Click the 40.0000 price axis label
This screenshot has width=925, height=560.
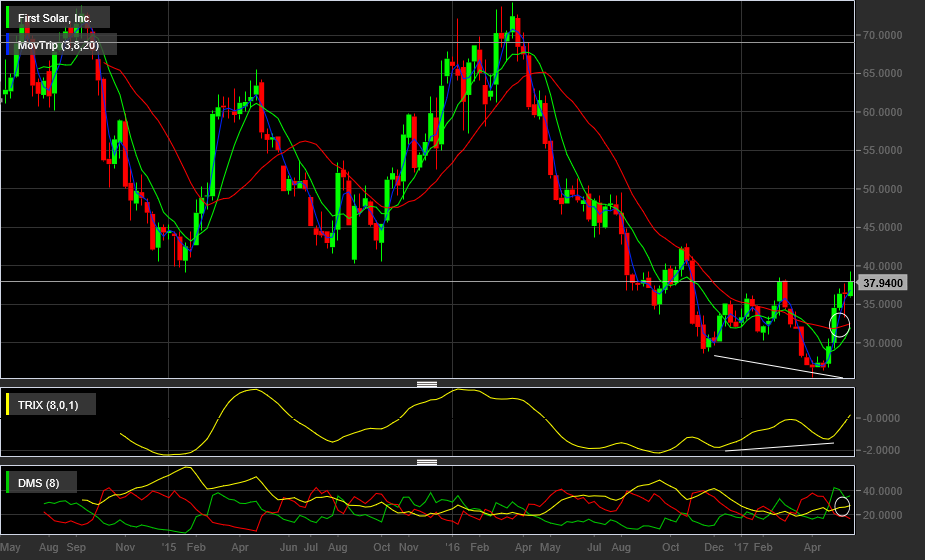pos(883,266)
